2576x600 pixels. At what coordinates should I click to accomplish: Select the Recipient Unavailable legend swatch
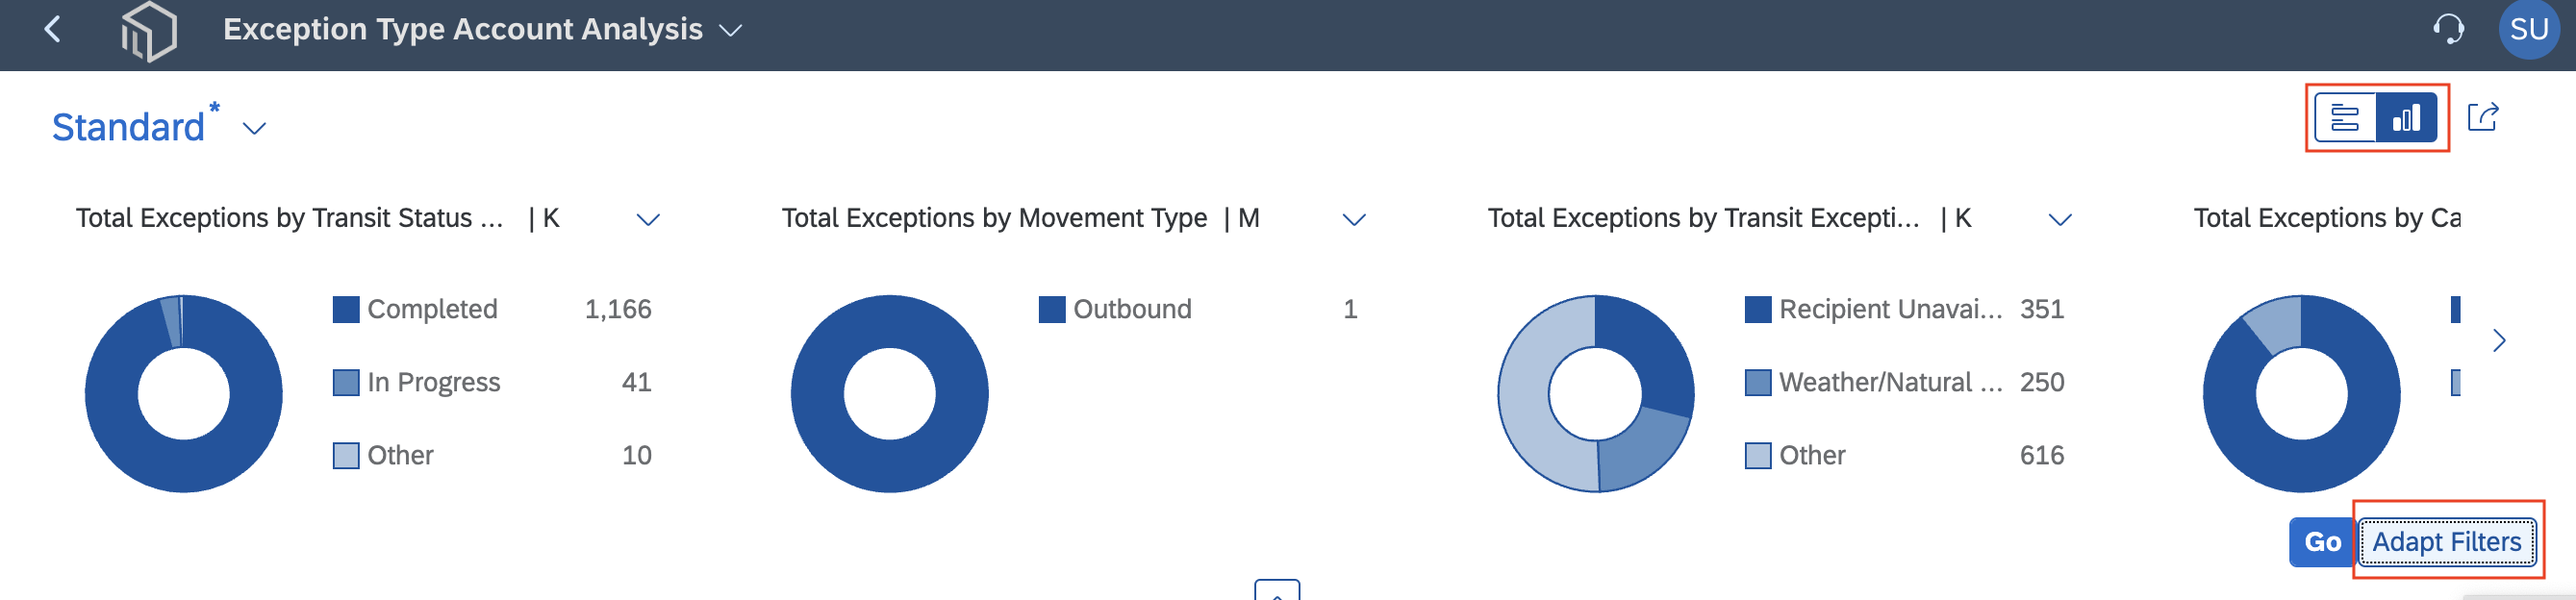pyautogui.click(x=1758, y=310)
